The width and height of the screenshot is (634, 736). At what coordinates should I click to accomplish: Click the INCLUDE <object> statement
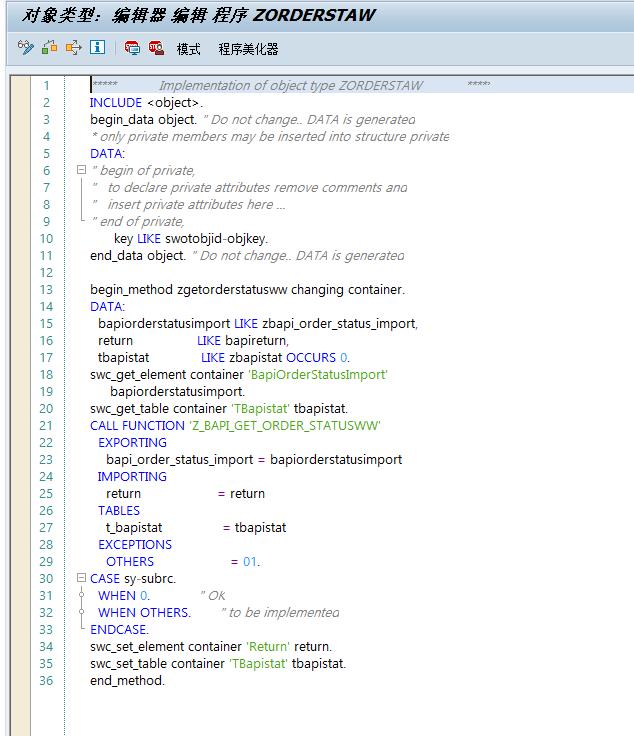[146, 103]
